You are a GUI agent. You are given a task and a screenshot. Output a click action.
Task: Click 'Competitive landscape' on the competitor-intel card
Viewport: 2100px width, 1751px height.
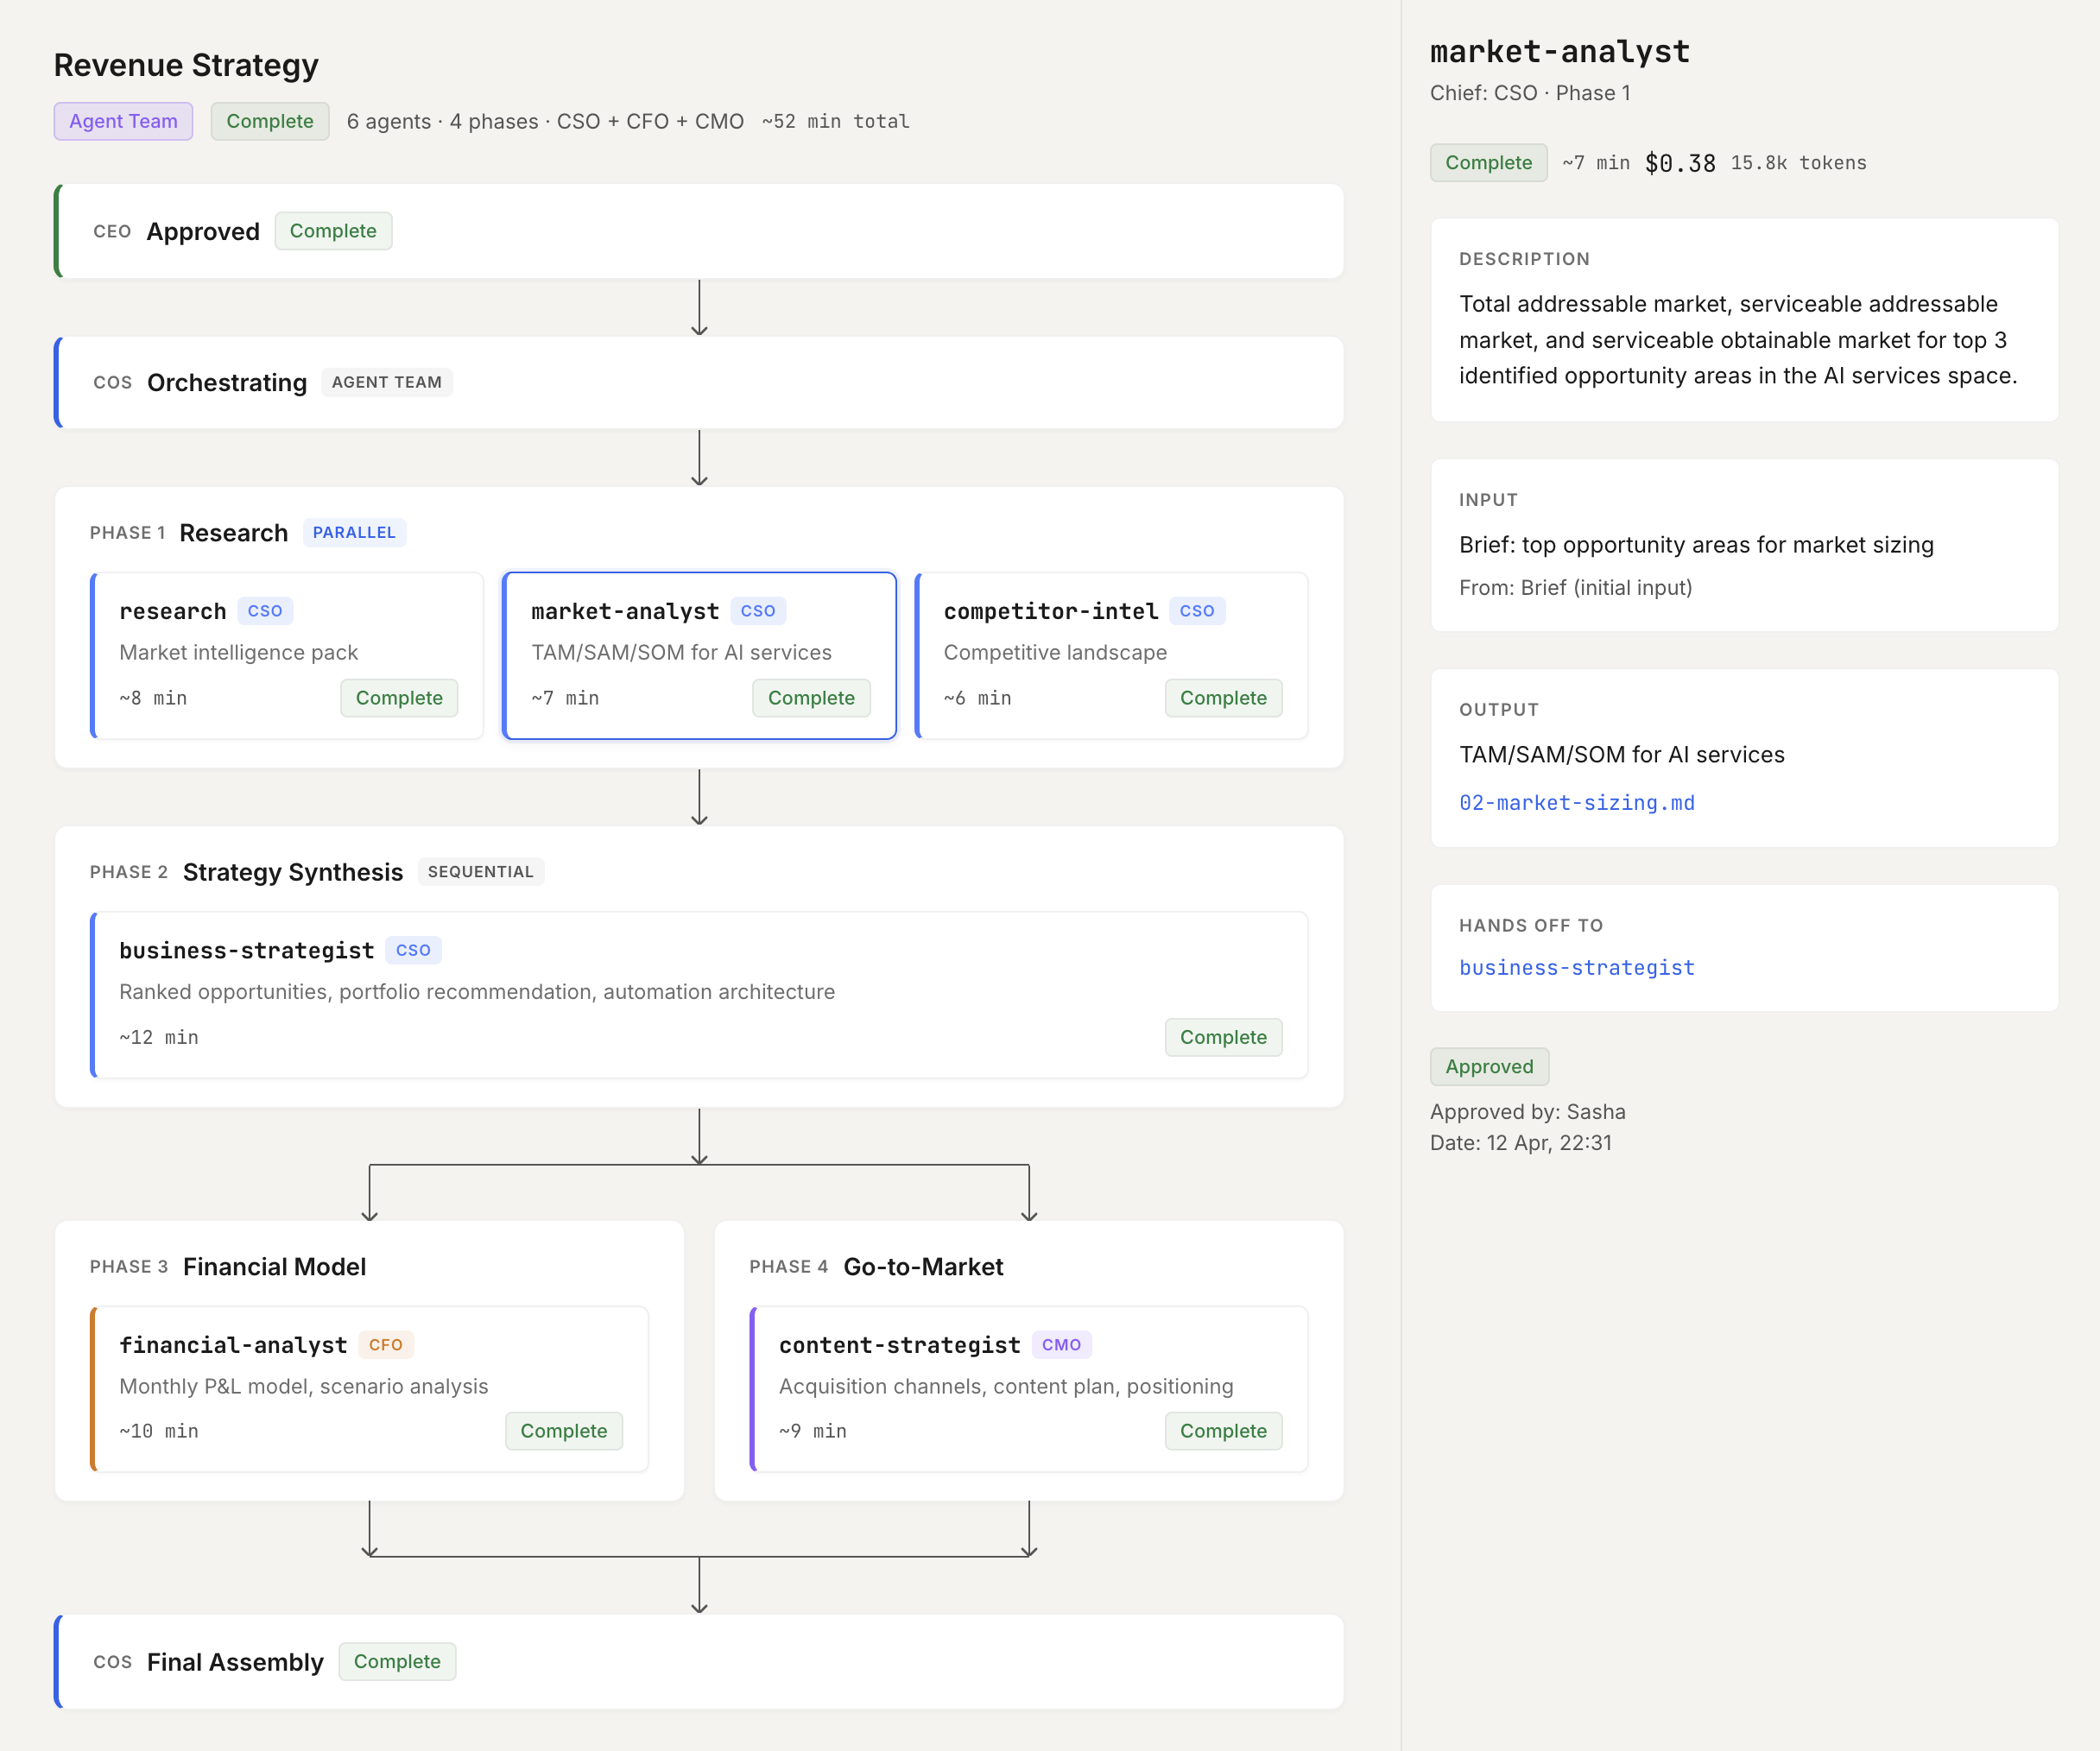tap(1055, 653)
